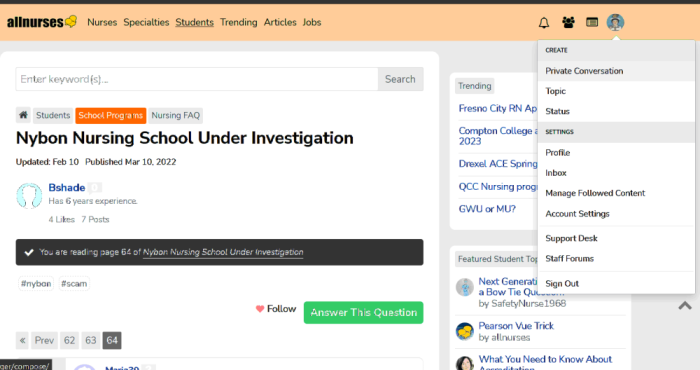This screenshot has width=700, height=370.
Task: Select Topic from the Create menu
Action: click(616, 91)
